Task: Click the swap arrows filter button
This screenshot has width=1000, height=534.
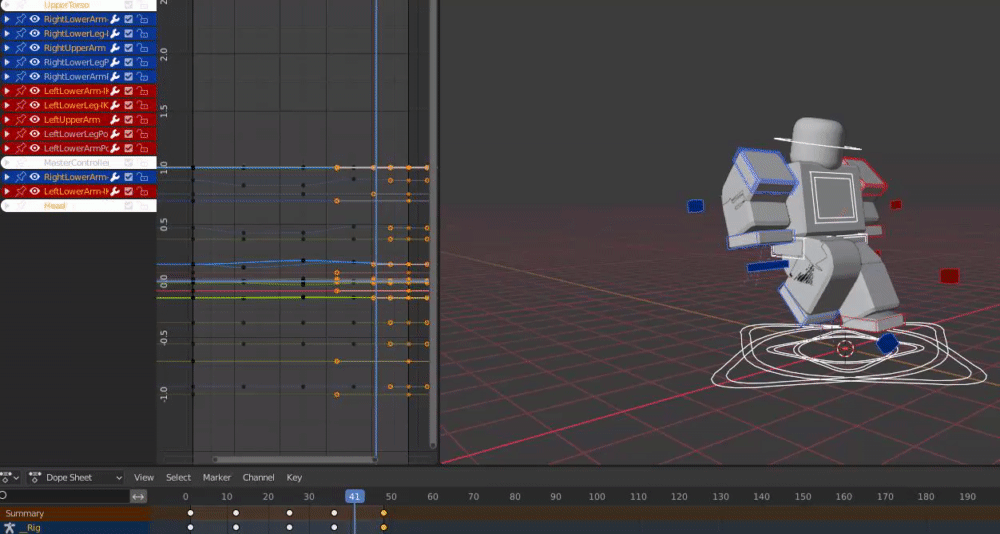Action: (138, 496)
